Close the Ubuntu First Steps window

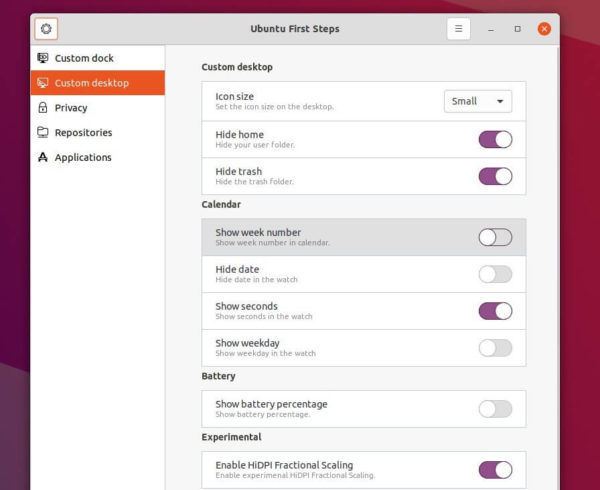coord(544,29)
